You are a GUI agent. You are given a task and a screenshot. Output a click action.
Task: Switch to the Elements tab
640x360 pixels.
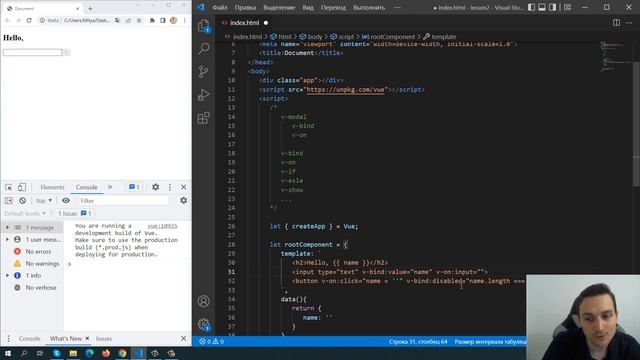52,187
